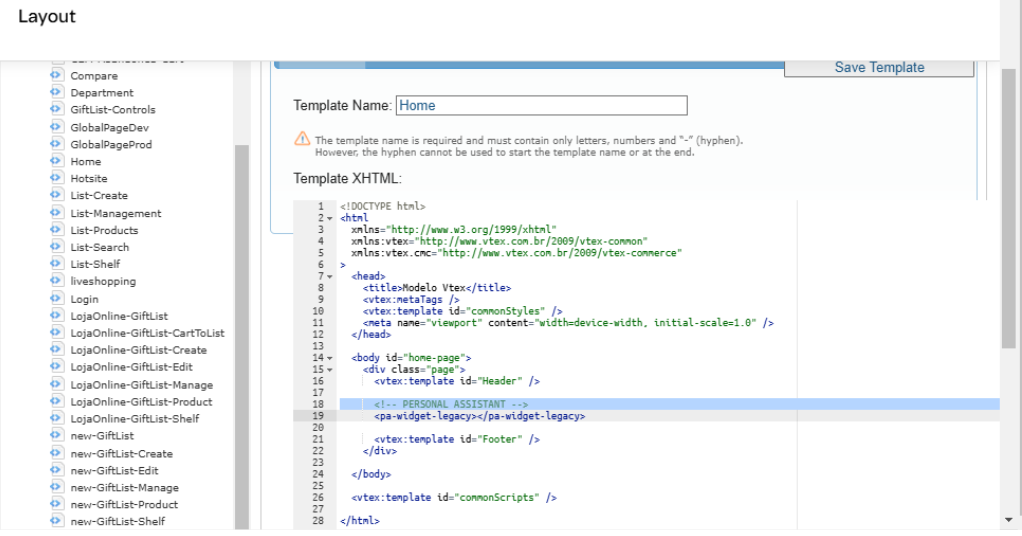Open the liveshopping template

[103, 281]
